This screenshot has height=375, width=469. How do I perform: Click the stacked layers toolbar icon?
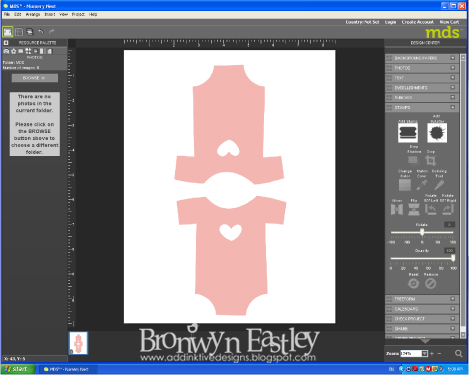(x=30, y=32)
